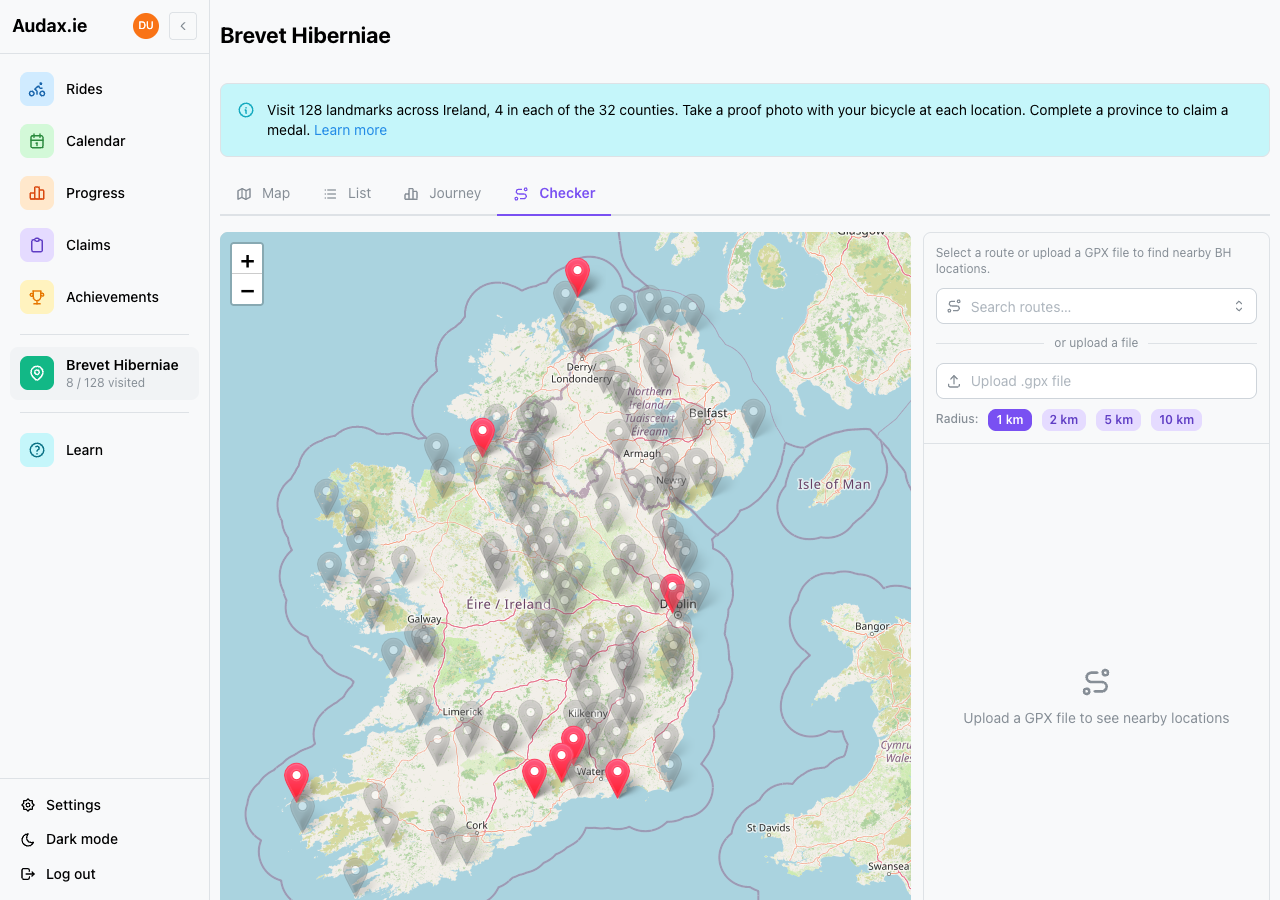Click the upload icon in file field
Screen dimensions: 1280x900
[x=954, y=381]
